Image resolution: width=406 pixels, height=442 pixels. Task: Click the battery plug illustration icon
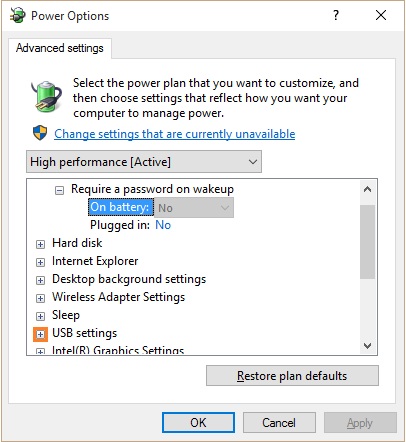tap(47, 96)
